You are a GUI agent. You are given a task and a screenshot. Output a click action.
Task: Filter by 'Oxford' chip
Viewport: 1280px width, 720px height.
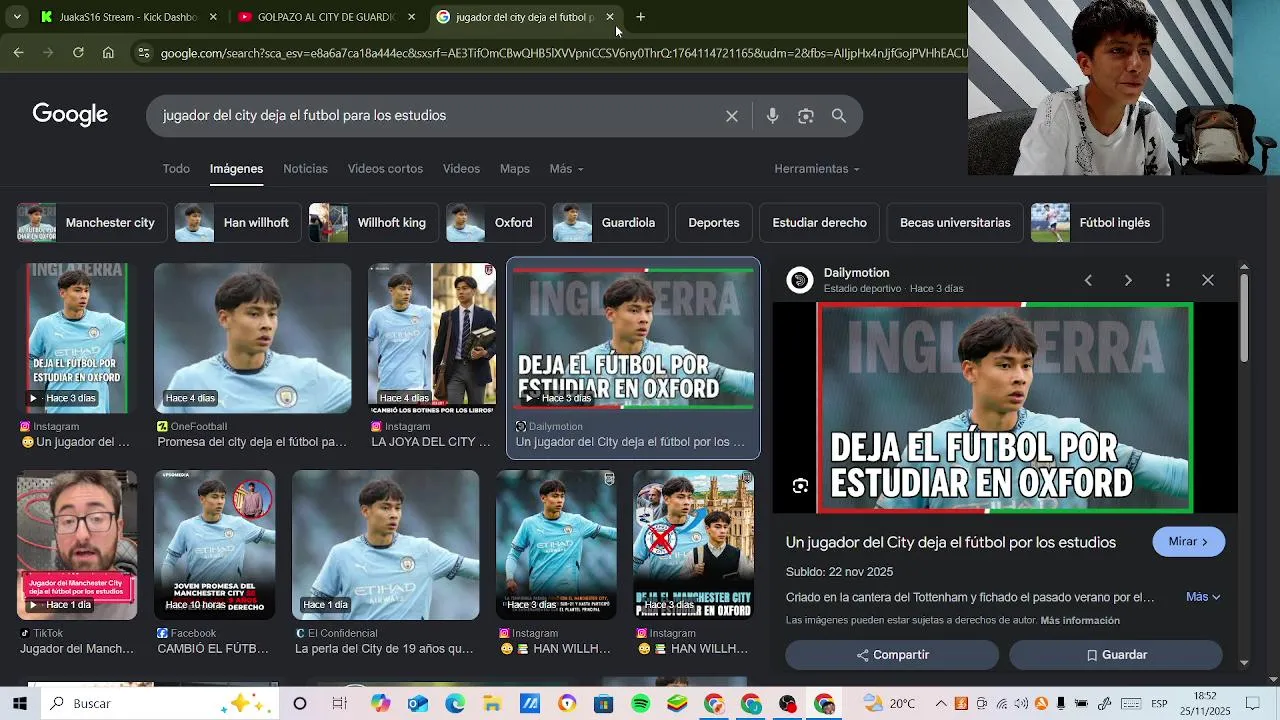click(x=495, y=223)
